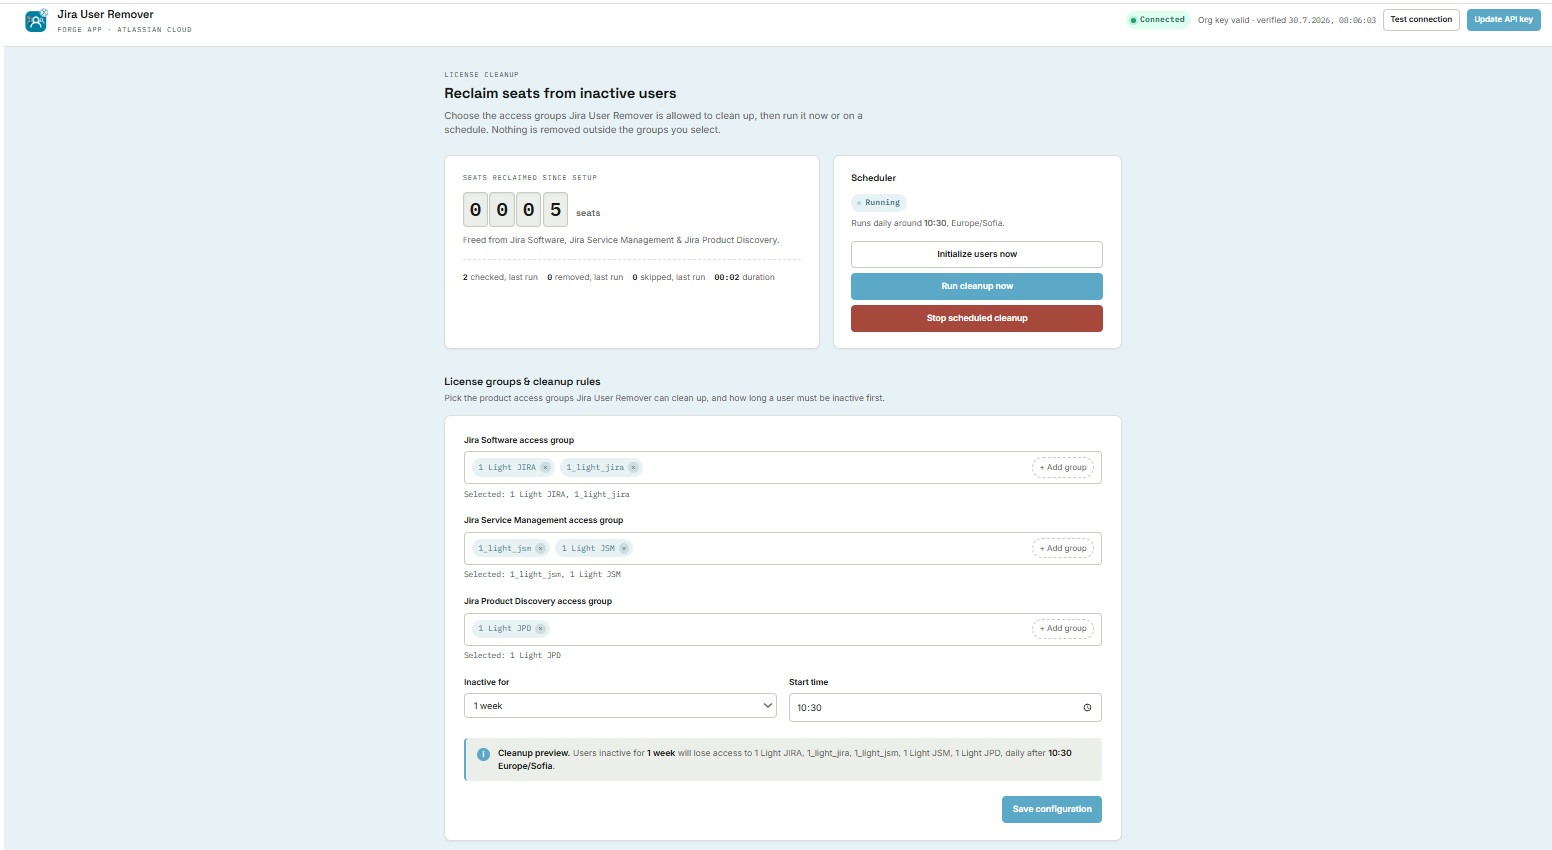
Task: Add group to Jira Product Discovery access group
Action: [1063, 629]
